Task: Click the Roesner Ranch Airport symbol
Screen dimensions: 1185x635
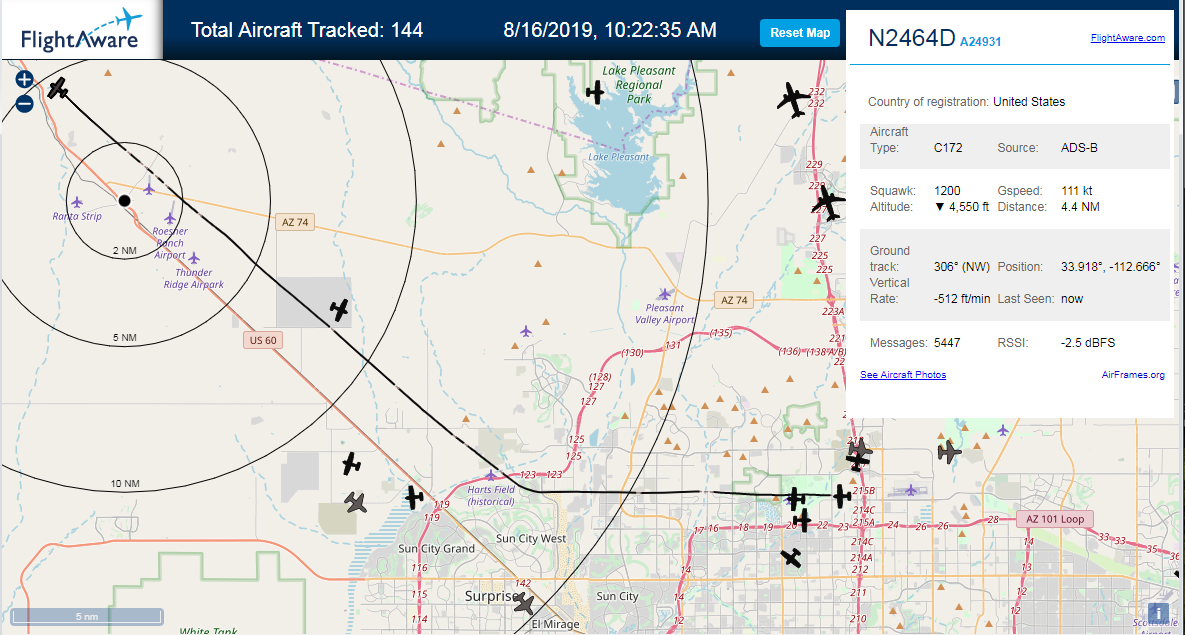Action: (x=170, y=218)
